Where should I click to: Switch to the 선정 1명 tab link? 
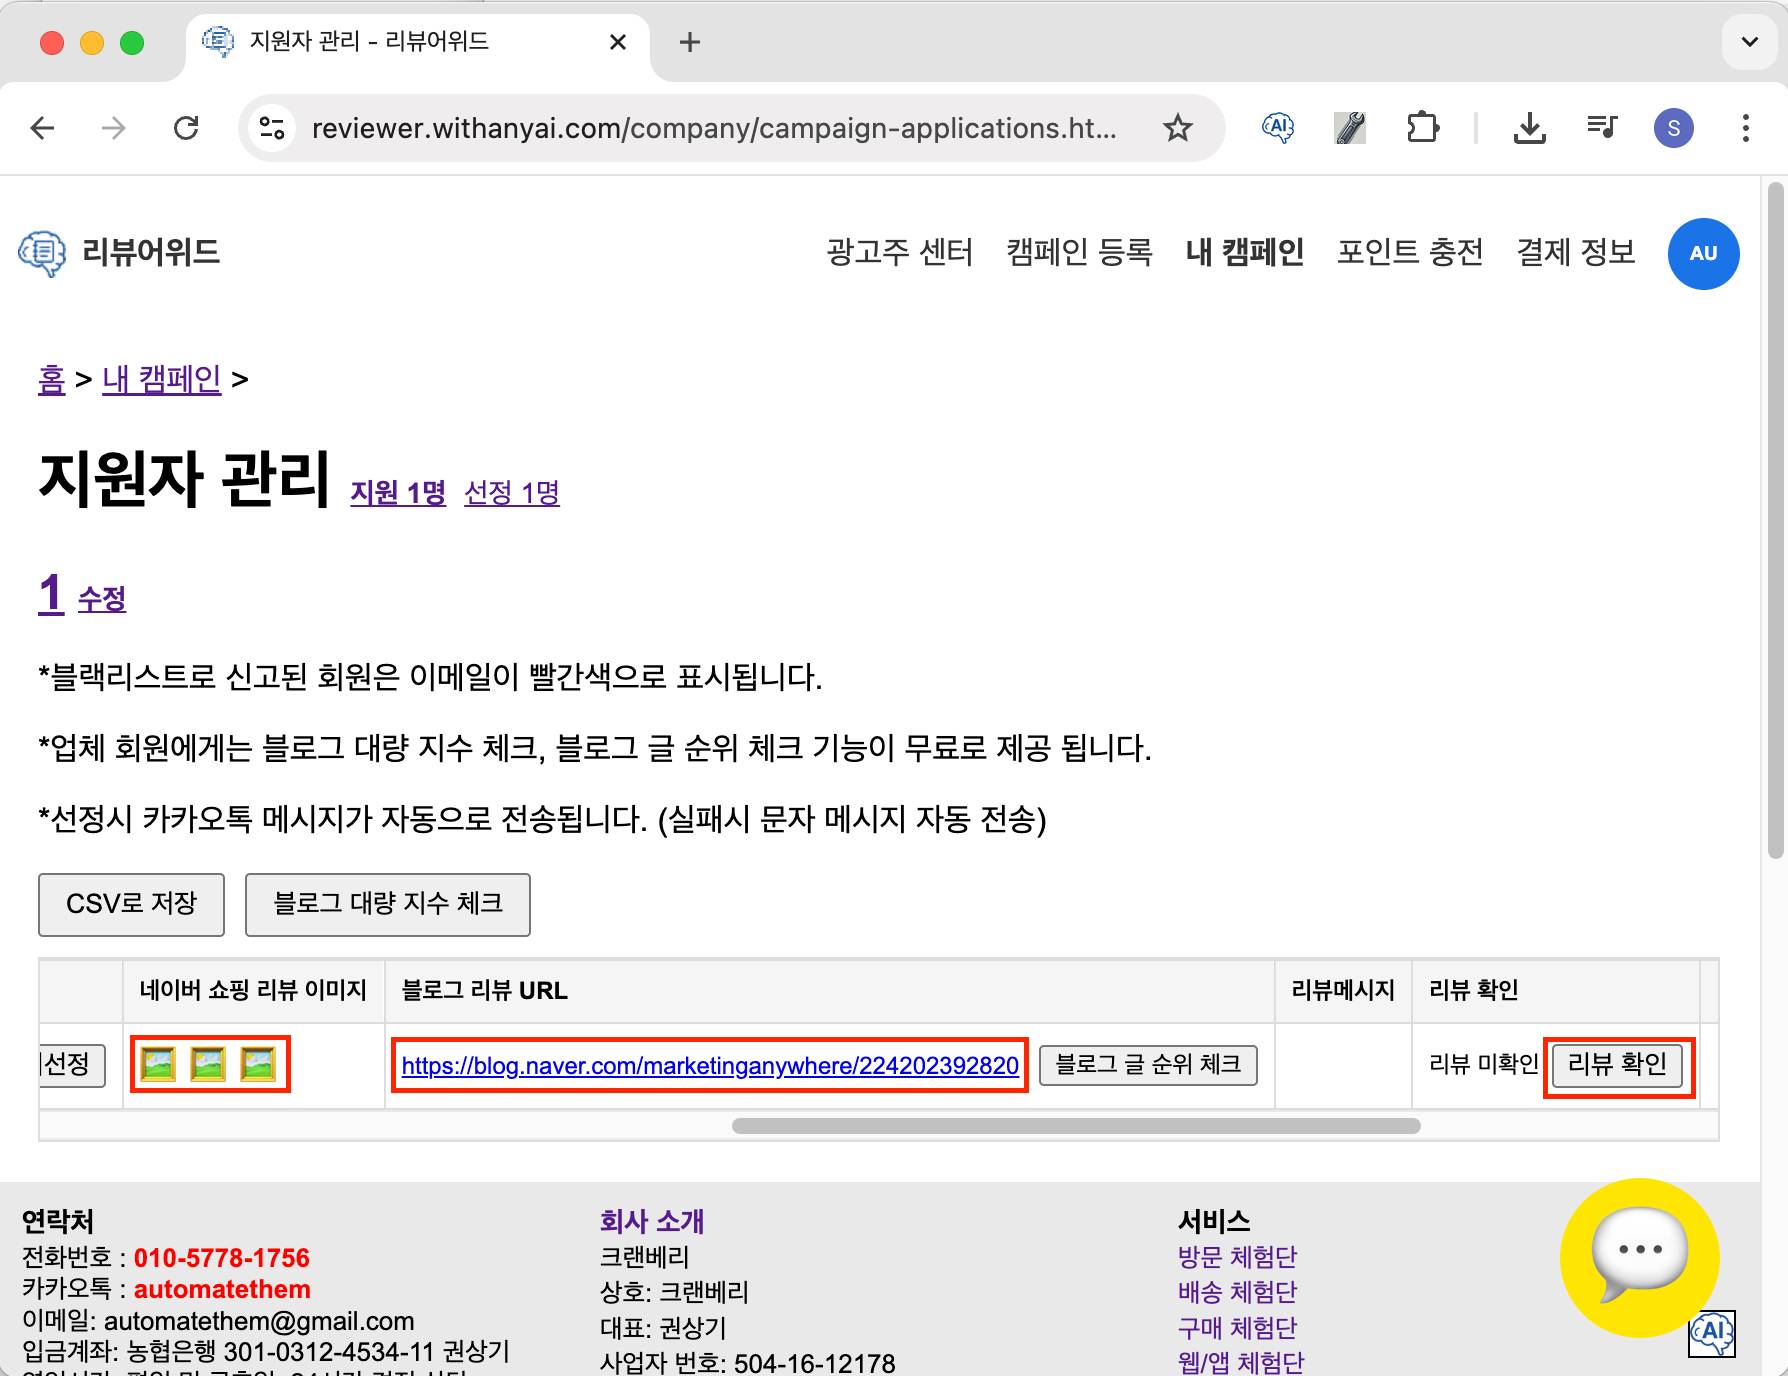[511, 493]
